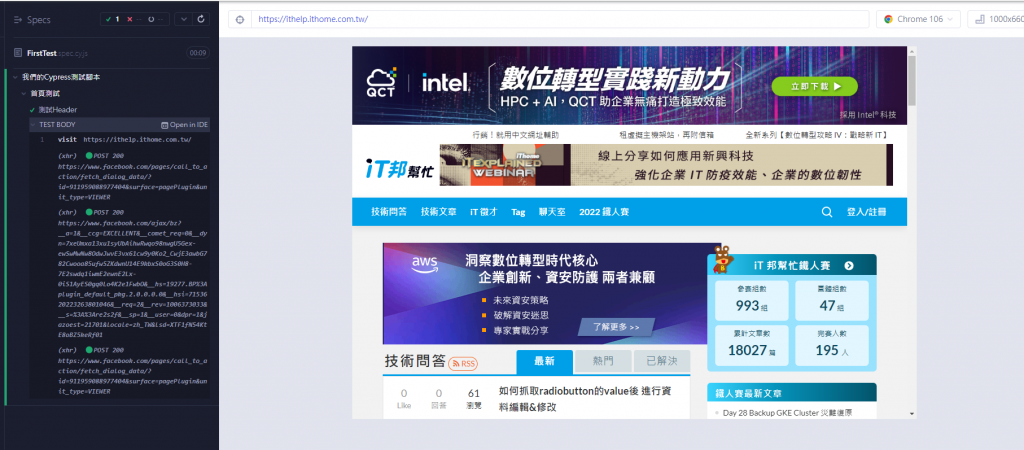The image size is (1024, 450).
Task: Click the page's vertical scrollbar thumb
Action: coord(912,81)
